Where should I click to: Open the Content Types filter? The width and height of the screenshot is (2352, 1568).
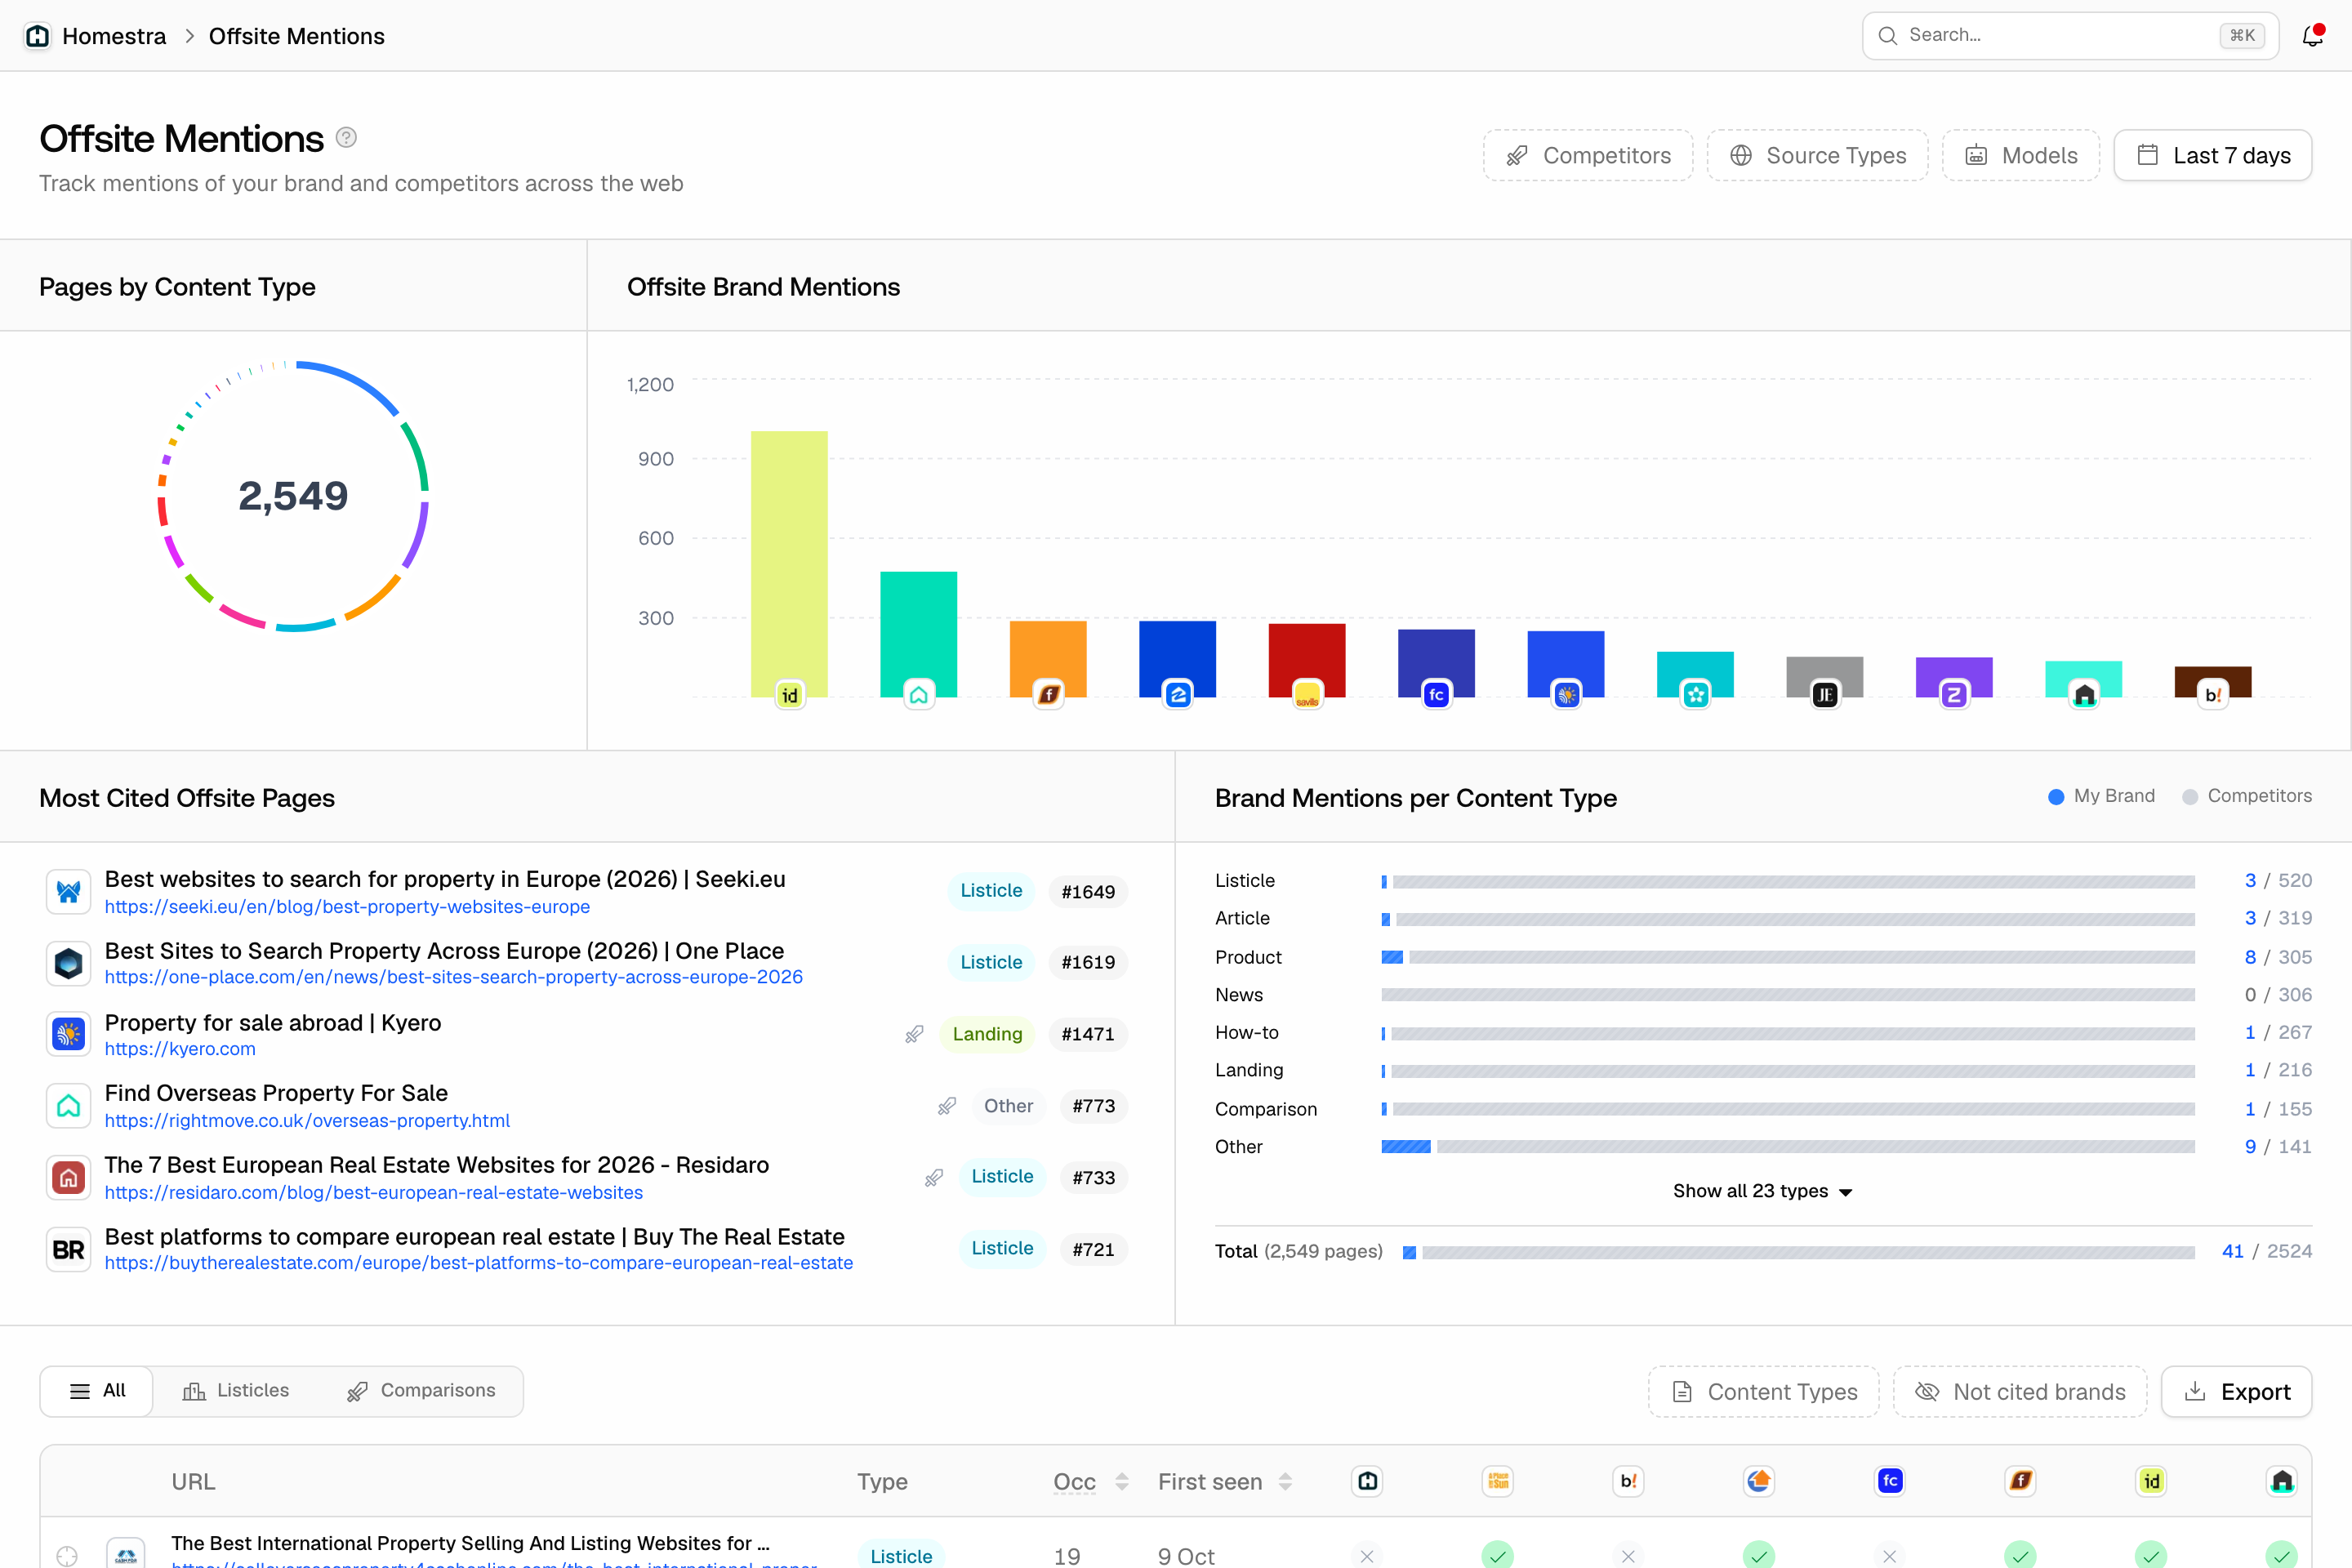pyautogui.click(x=1764, y=1392)
